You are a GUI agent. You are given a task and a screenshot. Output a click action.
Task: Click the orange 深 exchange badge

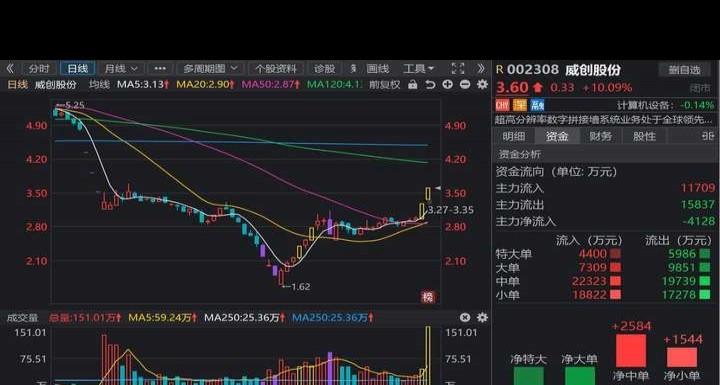pos(520,106)
